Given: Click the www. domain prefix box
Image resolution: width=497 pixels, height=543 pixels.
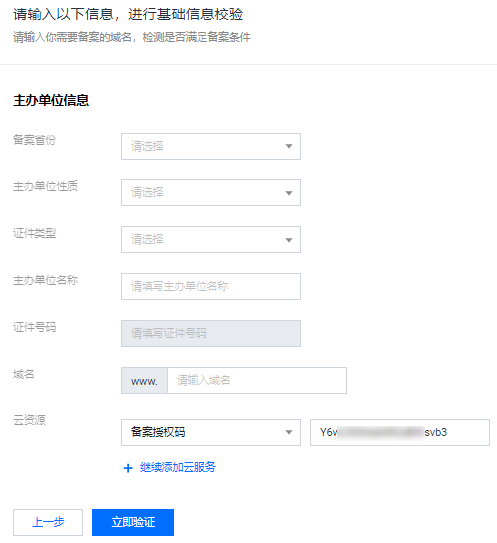Looking at the screenshot, I should 144,380.
